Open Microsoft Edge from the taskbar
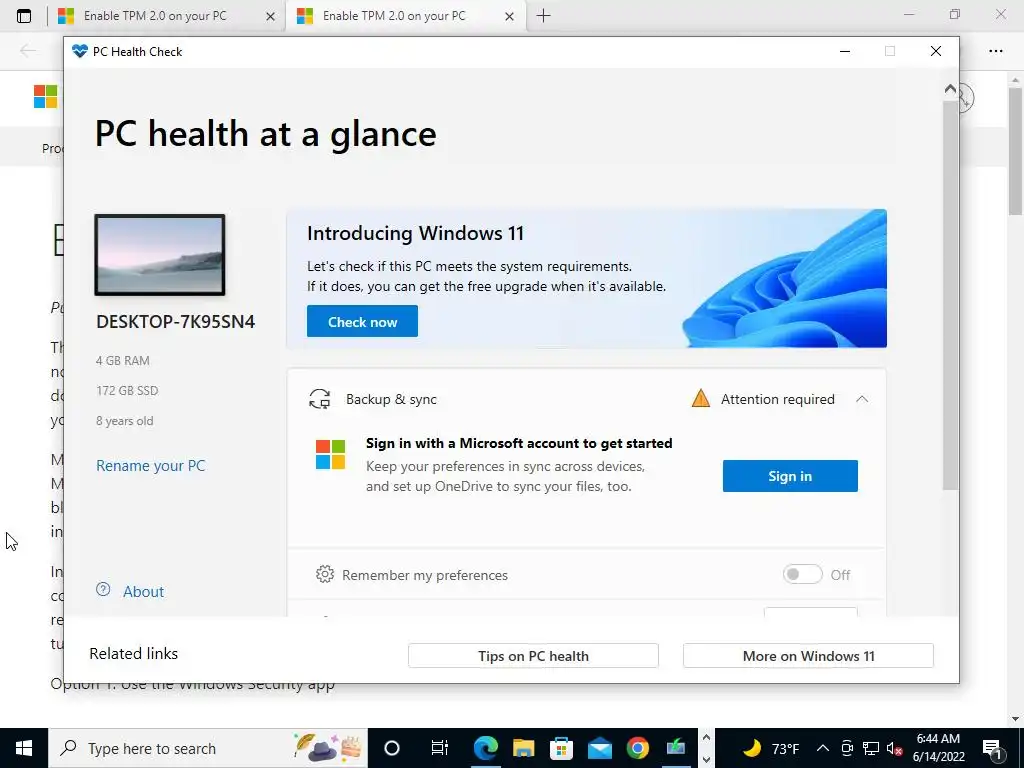The height and width of the screenshot is (768, 1024). point(485,748)
